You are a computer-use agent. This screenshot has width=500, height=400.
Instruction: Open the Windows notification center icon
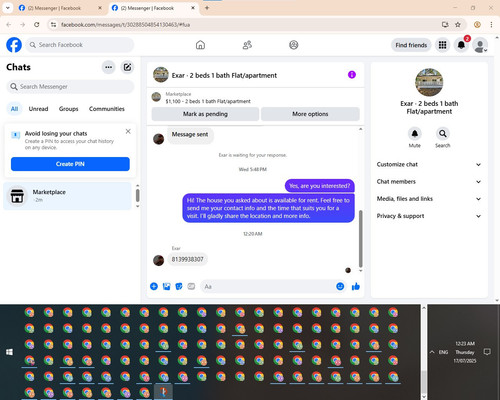tap(487, 352)
